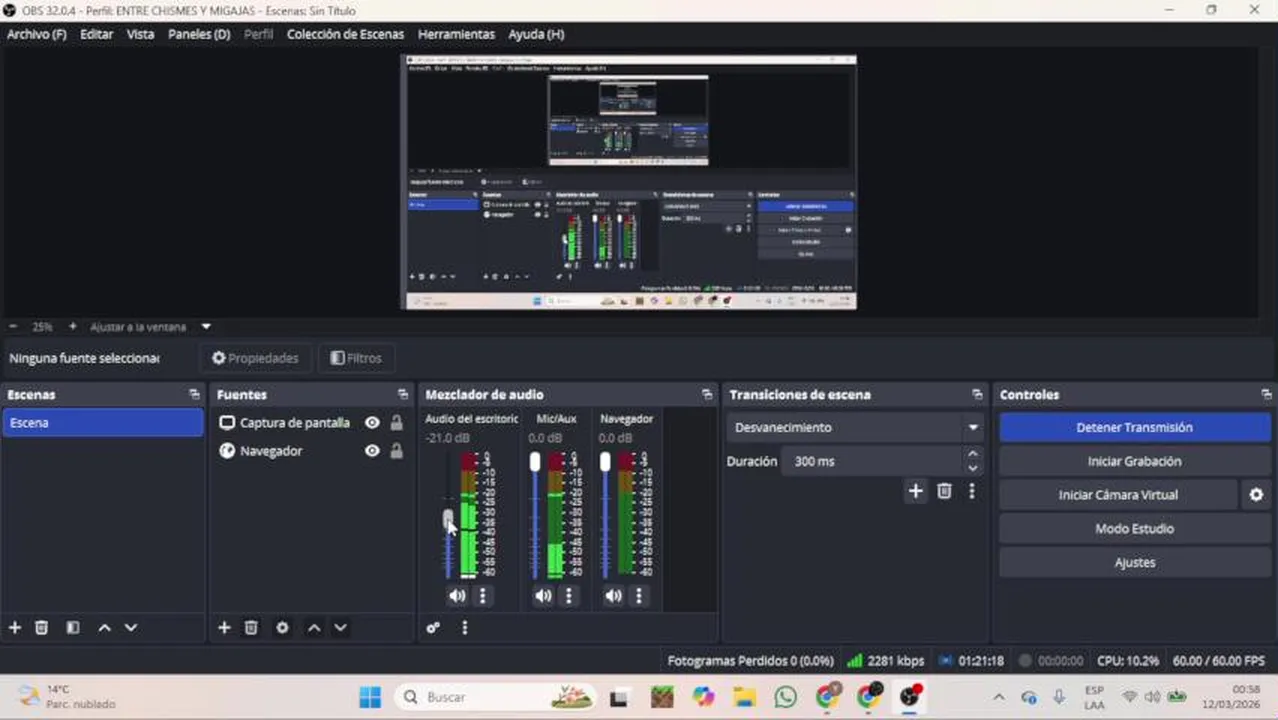Enable Modo Estudio
This screenshot has width=1278, height=720.
[1134, 529]
